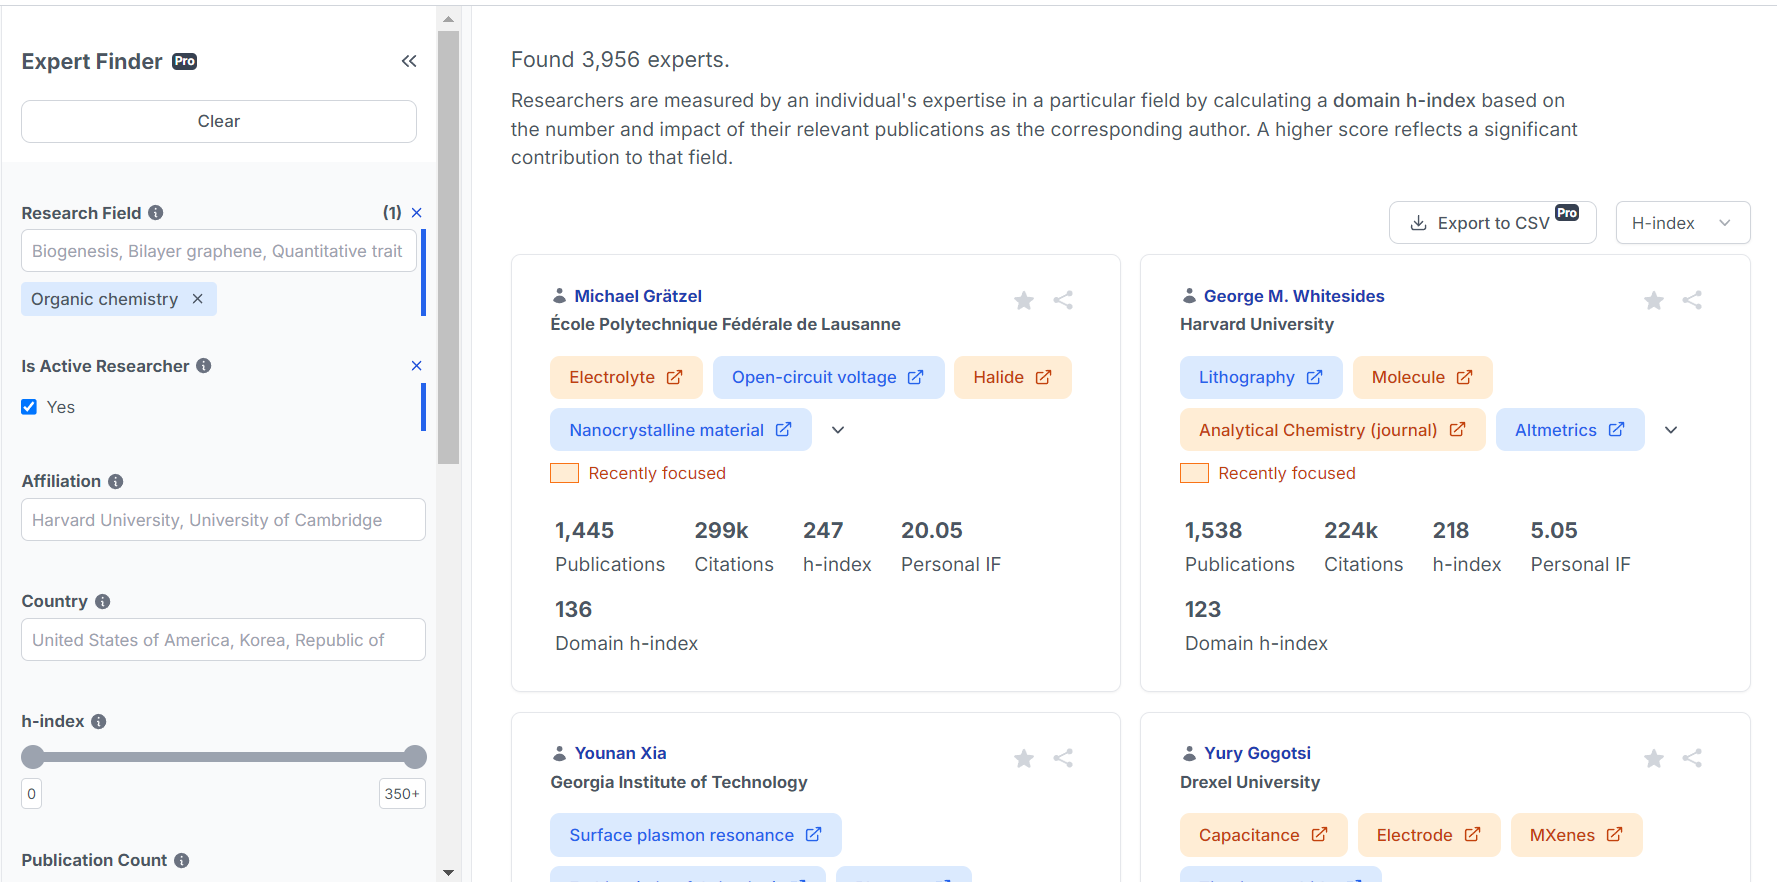Open the Capacitance topic tag
The width and height of the screenshot is (1777, 882).
click(x=1264, y=835)
